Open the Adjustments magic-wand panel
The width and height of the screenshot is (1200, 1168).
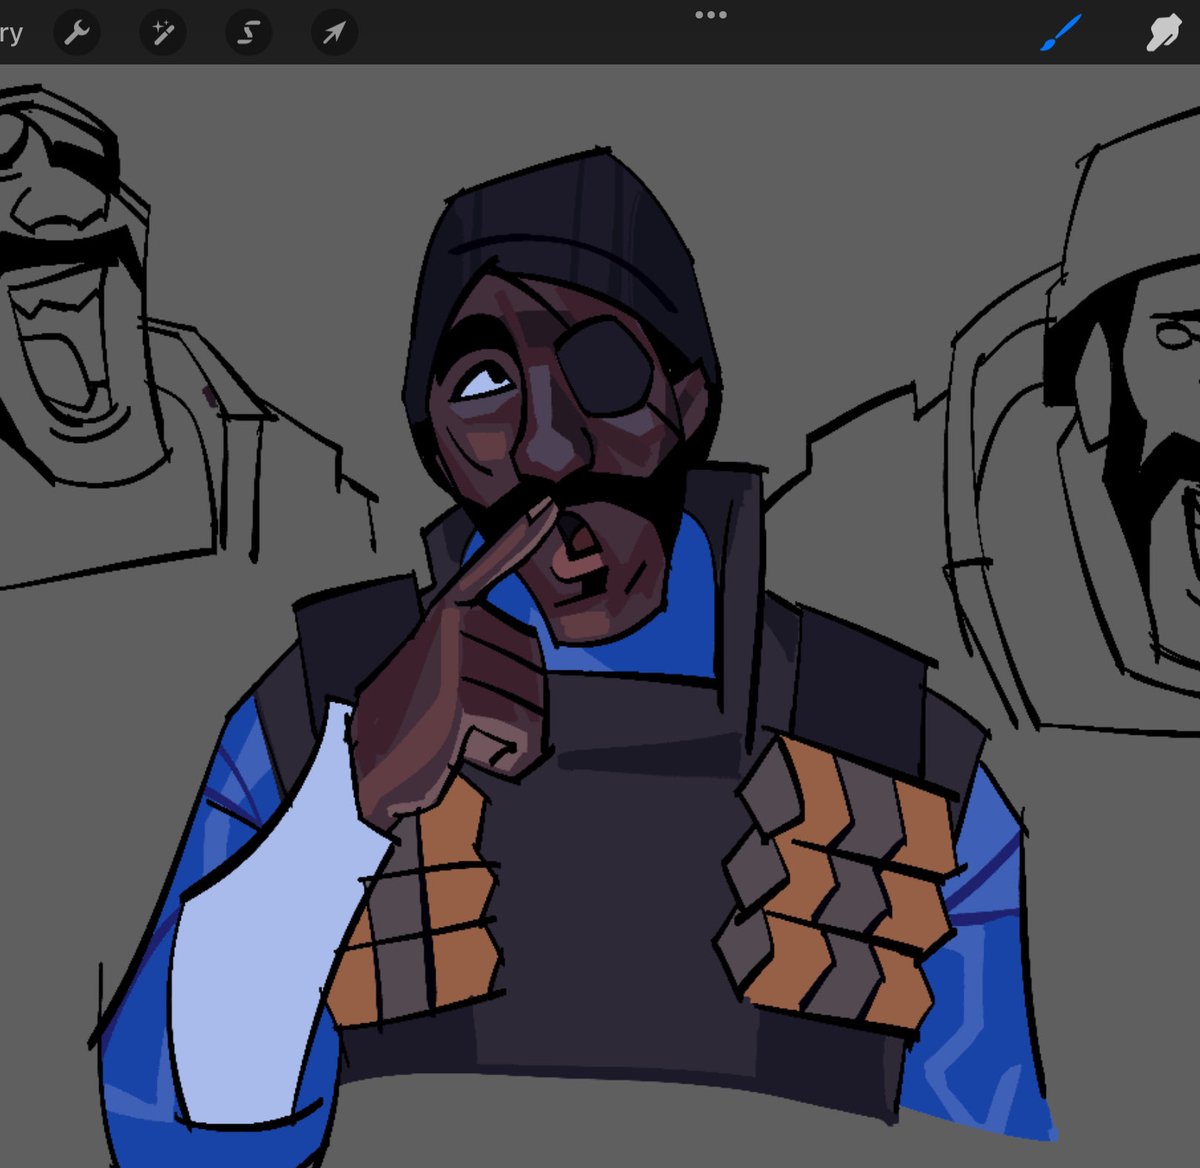162,31
